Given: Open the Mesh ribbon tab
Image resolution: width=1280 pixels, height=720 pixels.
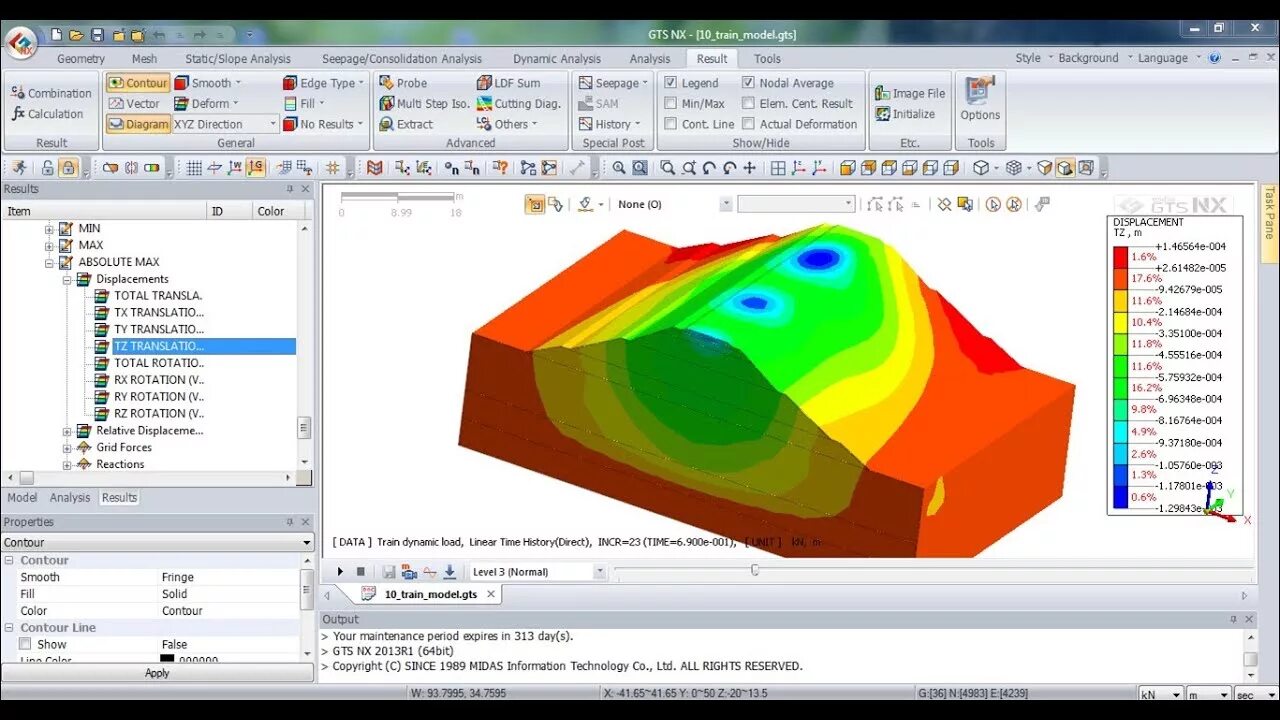Looking at the screenshot, I should click(144, 58).
